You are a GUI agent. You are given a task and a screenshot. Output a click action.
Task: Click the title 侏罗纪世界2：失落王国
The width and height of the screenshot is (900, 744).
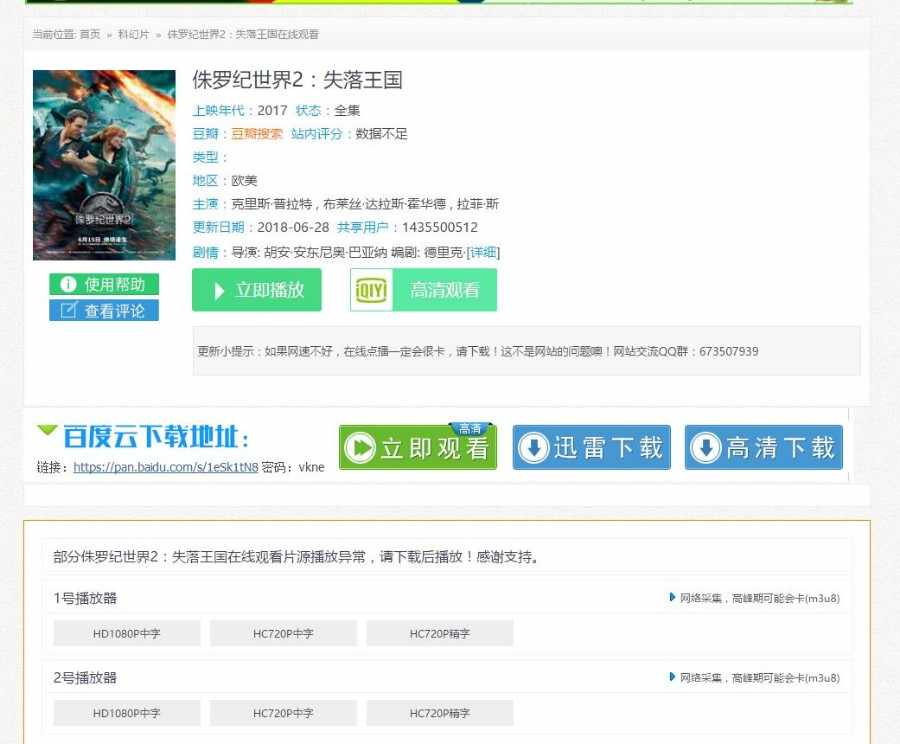click(x=297, y=80)
